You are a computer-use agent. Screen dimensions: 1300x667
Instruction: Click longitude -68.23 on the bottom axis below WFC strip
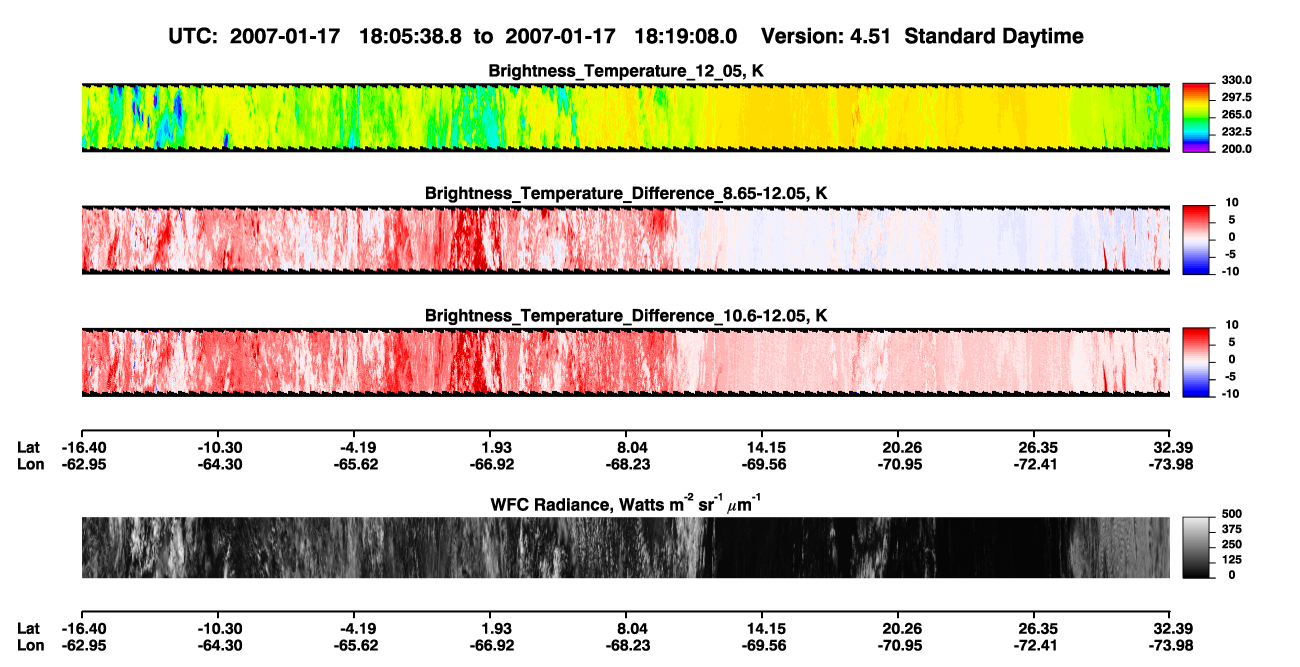626,645
